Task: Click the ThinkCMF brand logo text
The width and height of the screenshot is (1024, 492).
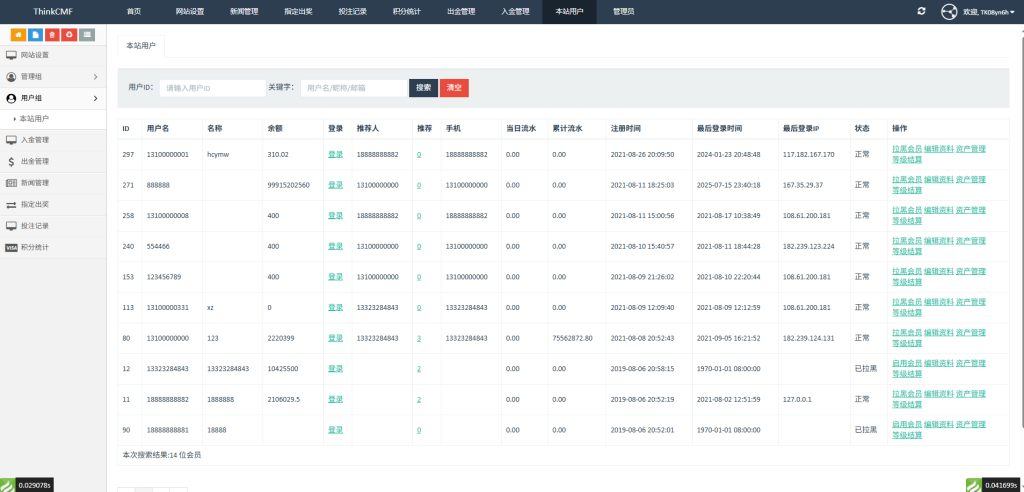Action: click(53, 12)
